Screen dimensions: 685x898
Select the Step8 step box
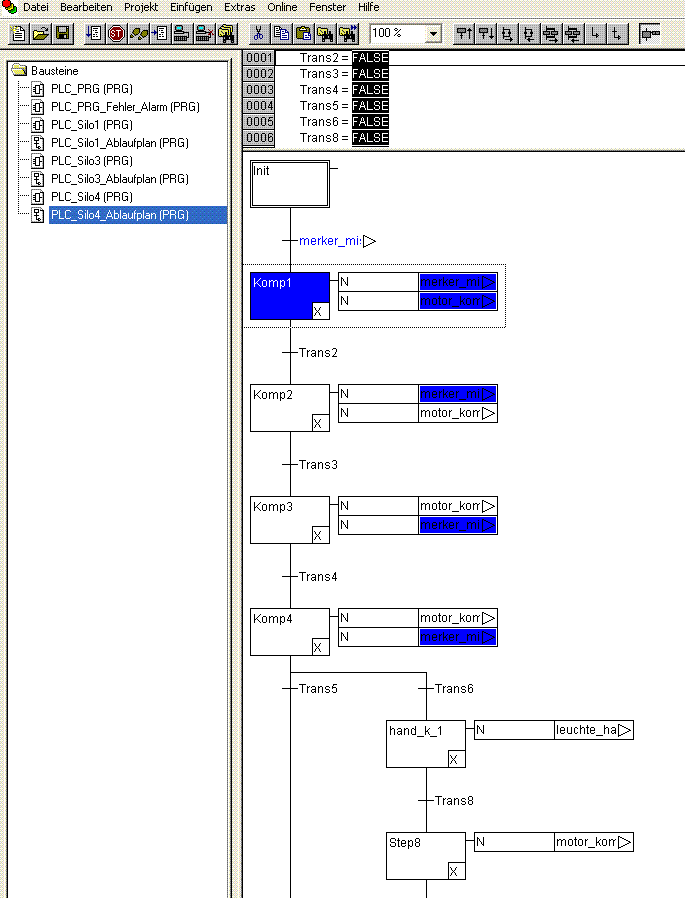coord(426,856)
